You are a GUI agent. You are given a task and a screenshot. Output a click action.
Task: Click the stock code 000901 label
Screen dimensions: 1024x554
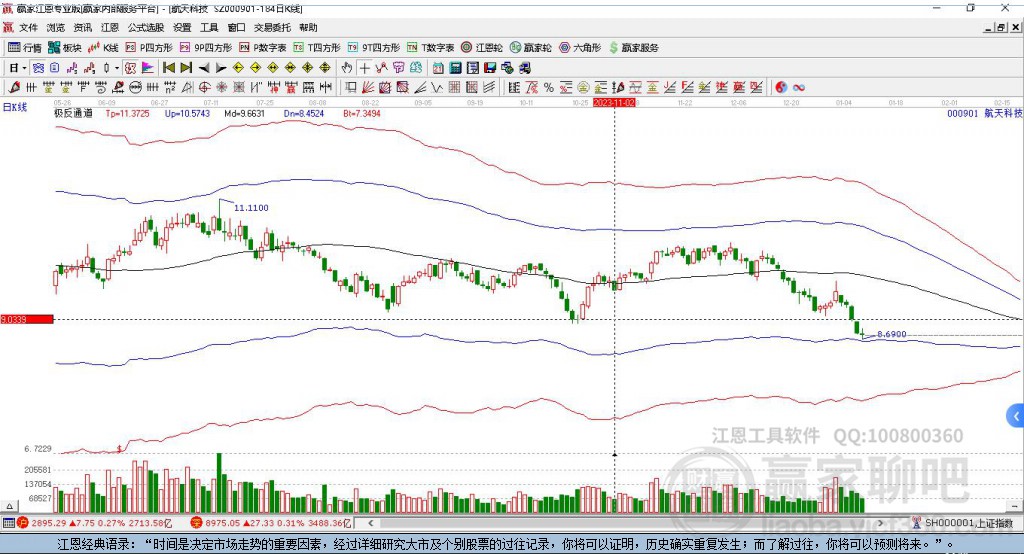point(963,114)
